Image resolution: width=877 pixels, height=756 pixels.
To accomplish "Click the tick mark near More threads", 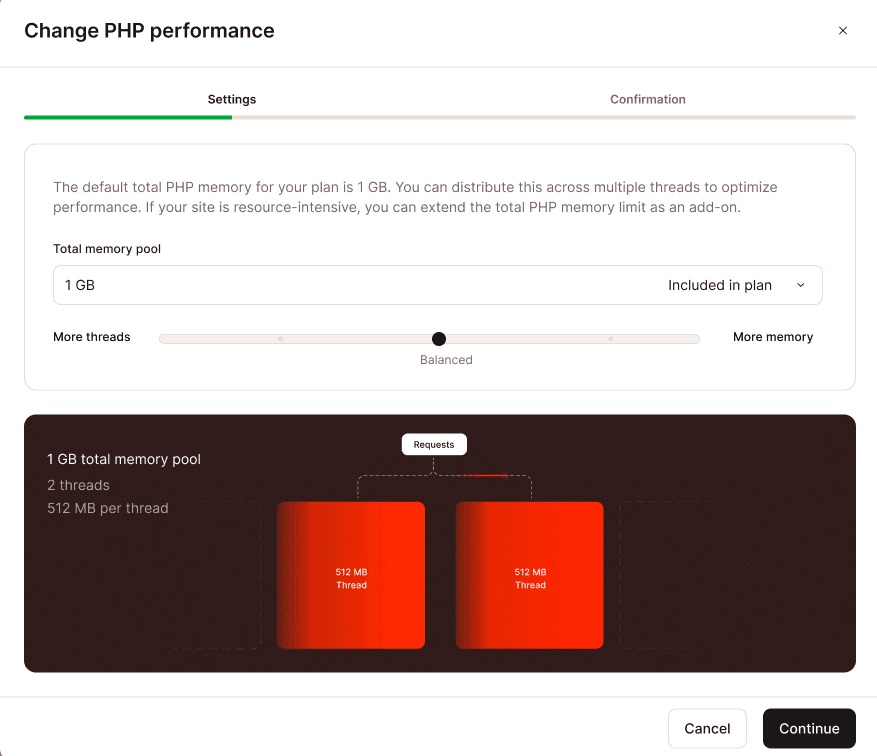I will (281, 338).
